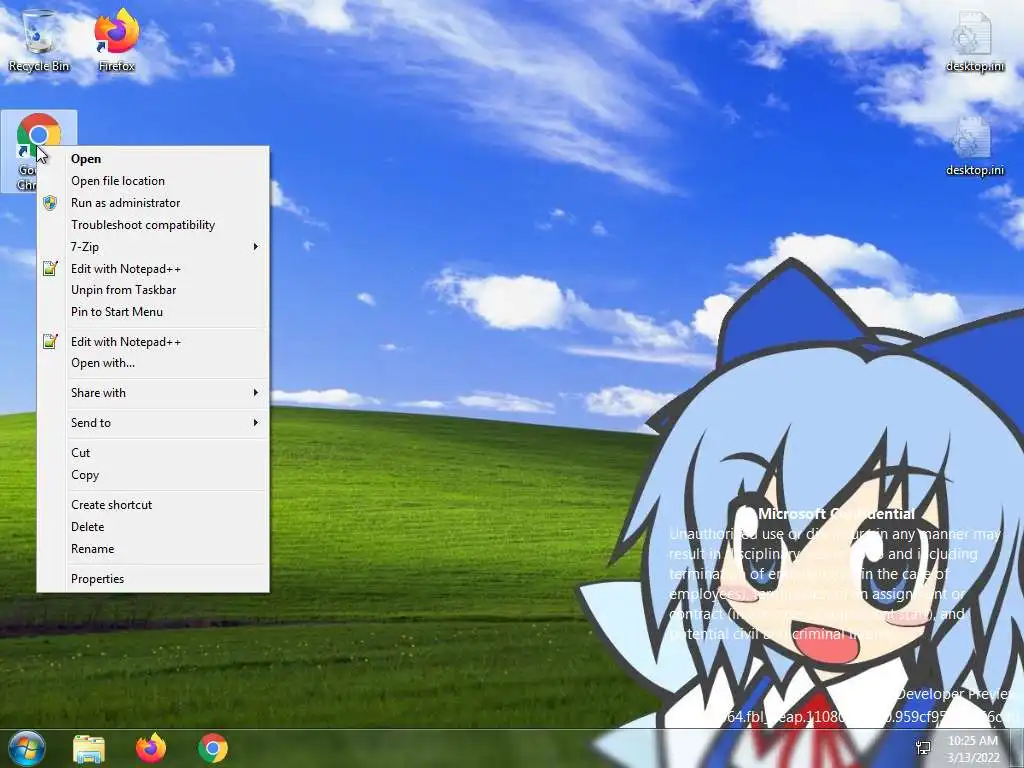Select the Firefox desktop shortcut
Screen dimensions: 1024x768
coord(116,40)
